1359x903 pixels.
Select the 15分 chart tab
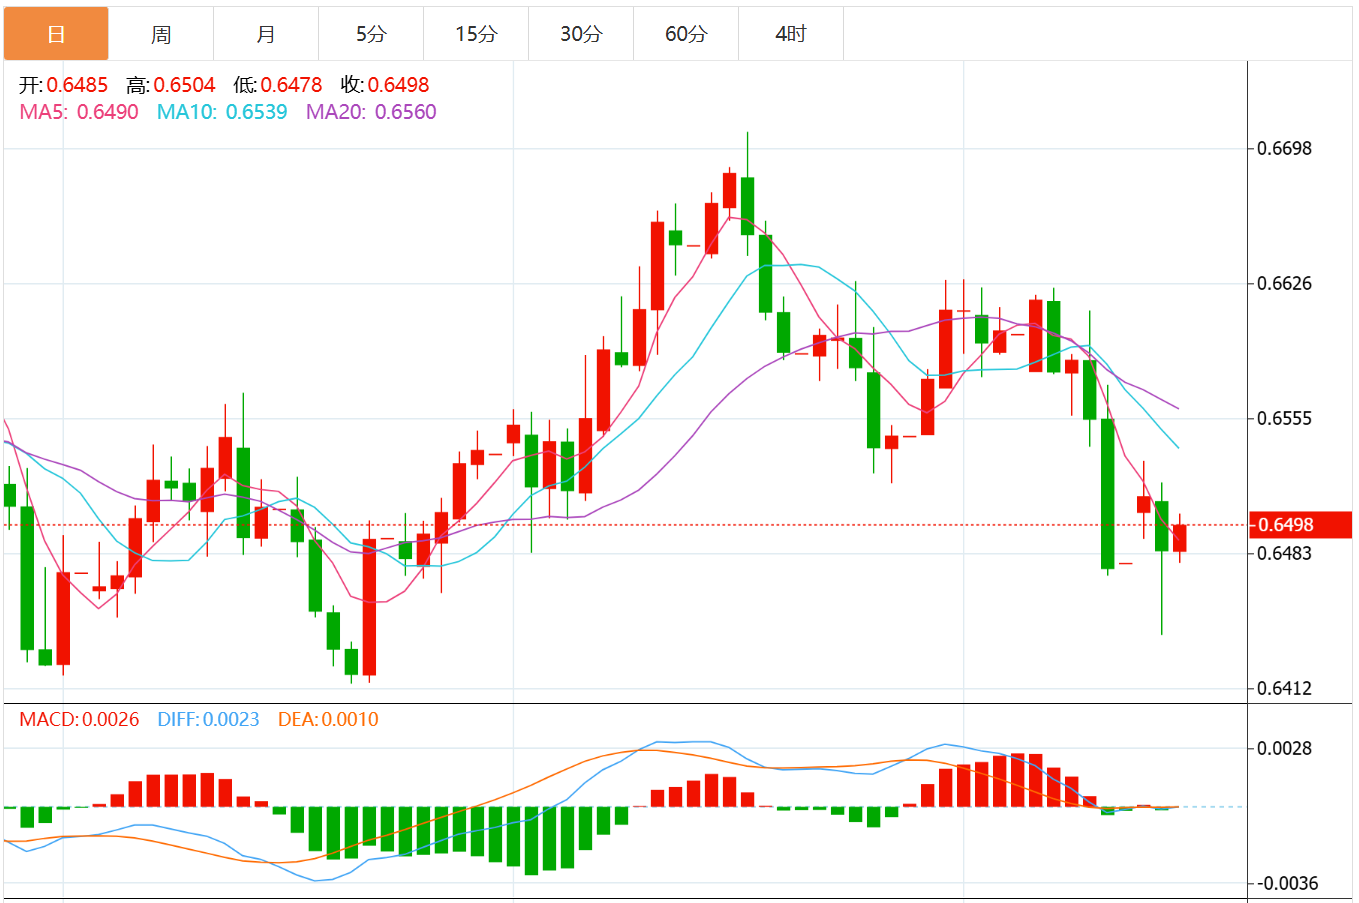[476, 34]
